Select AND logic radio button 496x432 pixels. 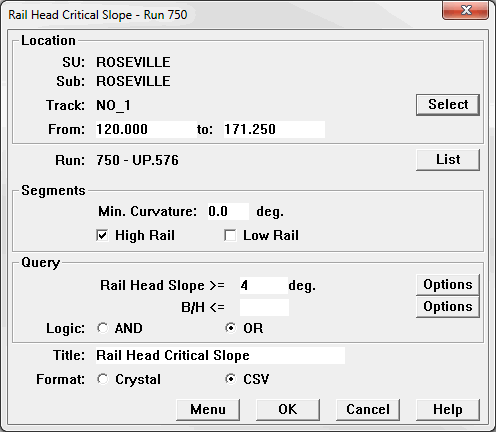click(x=102, y=328)
